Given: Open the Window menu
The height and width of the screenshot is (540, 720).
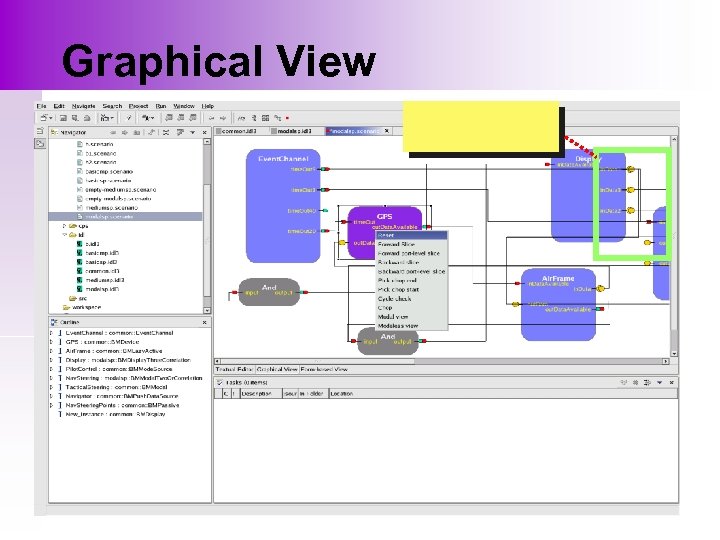Looking at the screenshot, I should pyautogui.click(x=184, y=106).
